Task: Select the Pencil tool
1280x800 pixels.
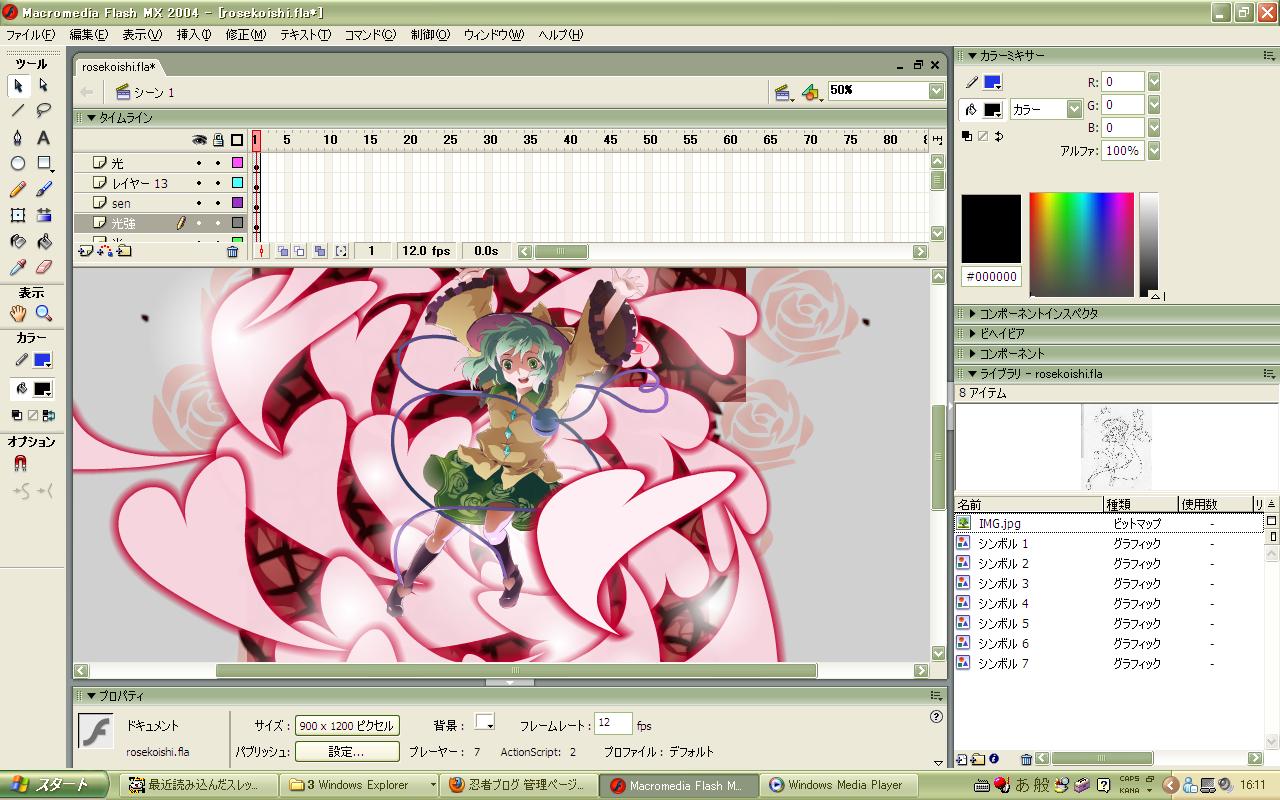Action: point(18,190)
